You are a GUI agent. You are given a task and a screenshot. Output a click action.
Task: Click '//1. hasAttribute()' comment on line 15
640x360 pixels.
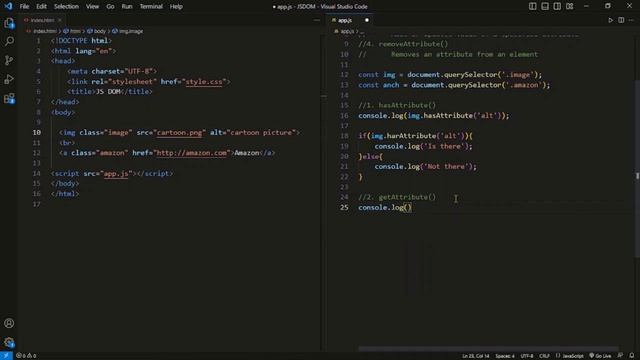click(397, 105)
